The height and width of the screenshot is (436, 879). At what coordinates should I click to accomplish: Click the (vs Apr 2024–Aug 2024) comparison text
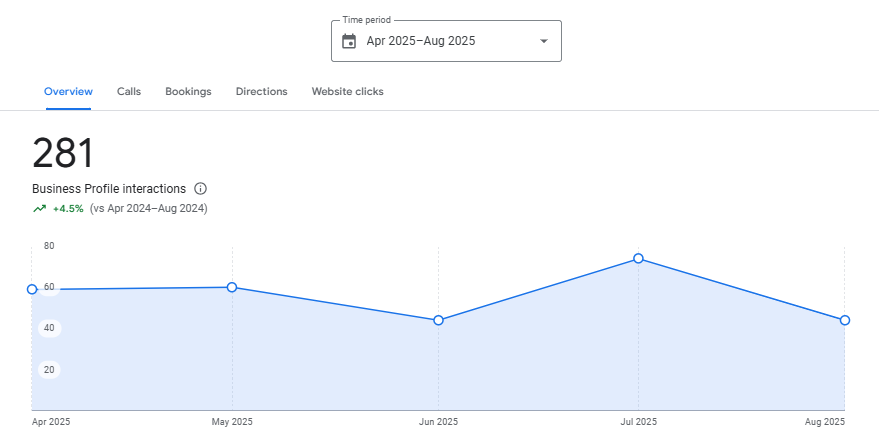pos(149,209)
